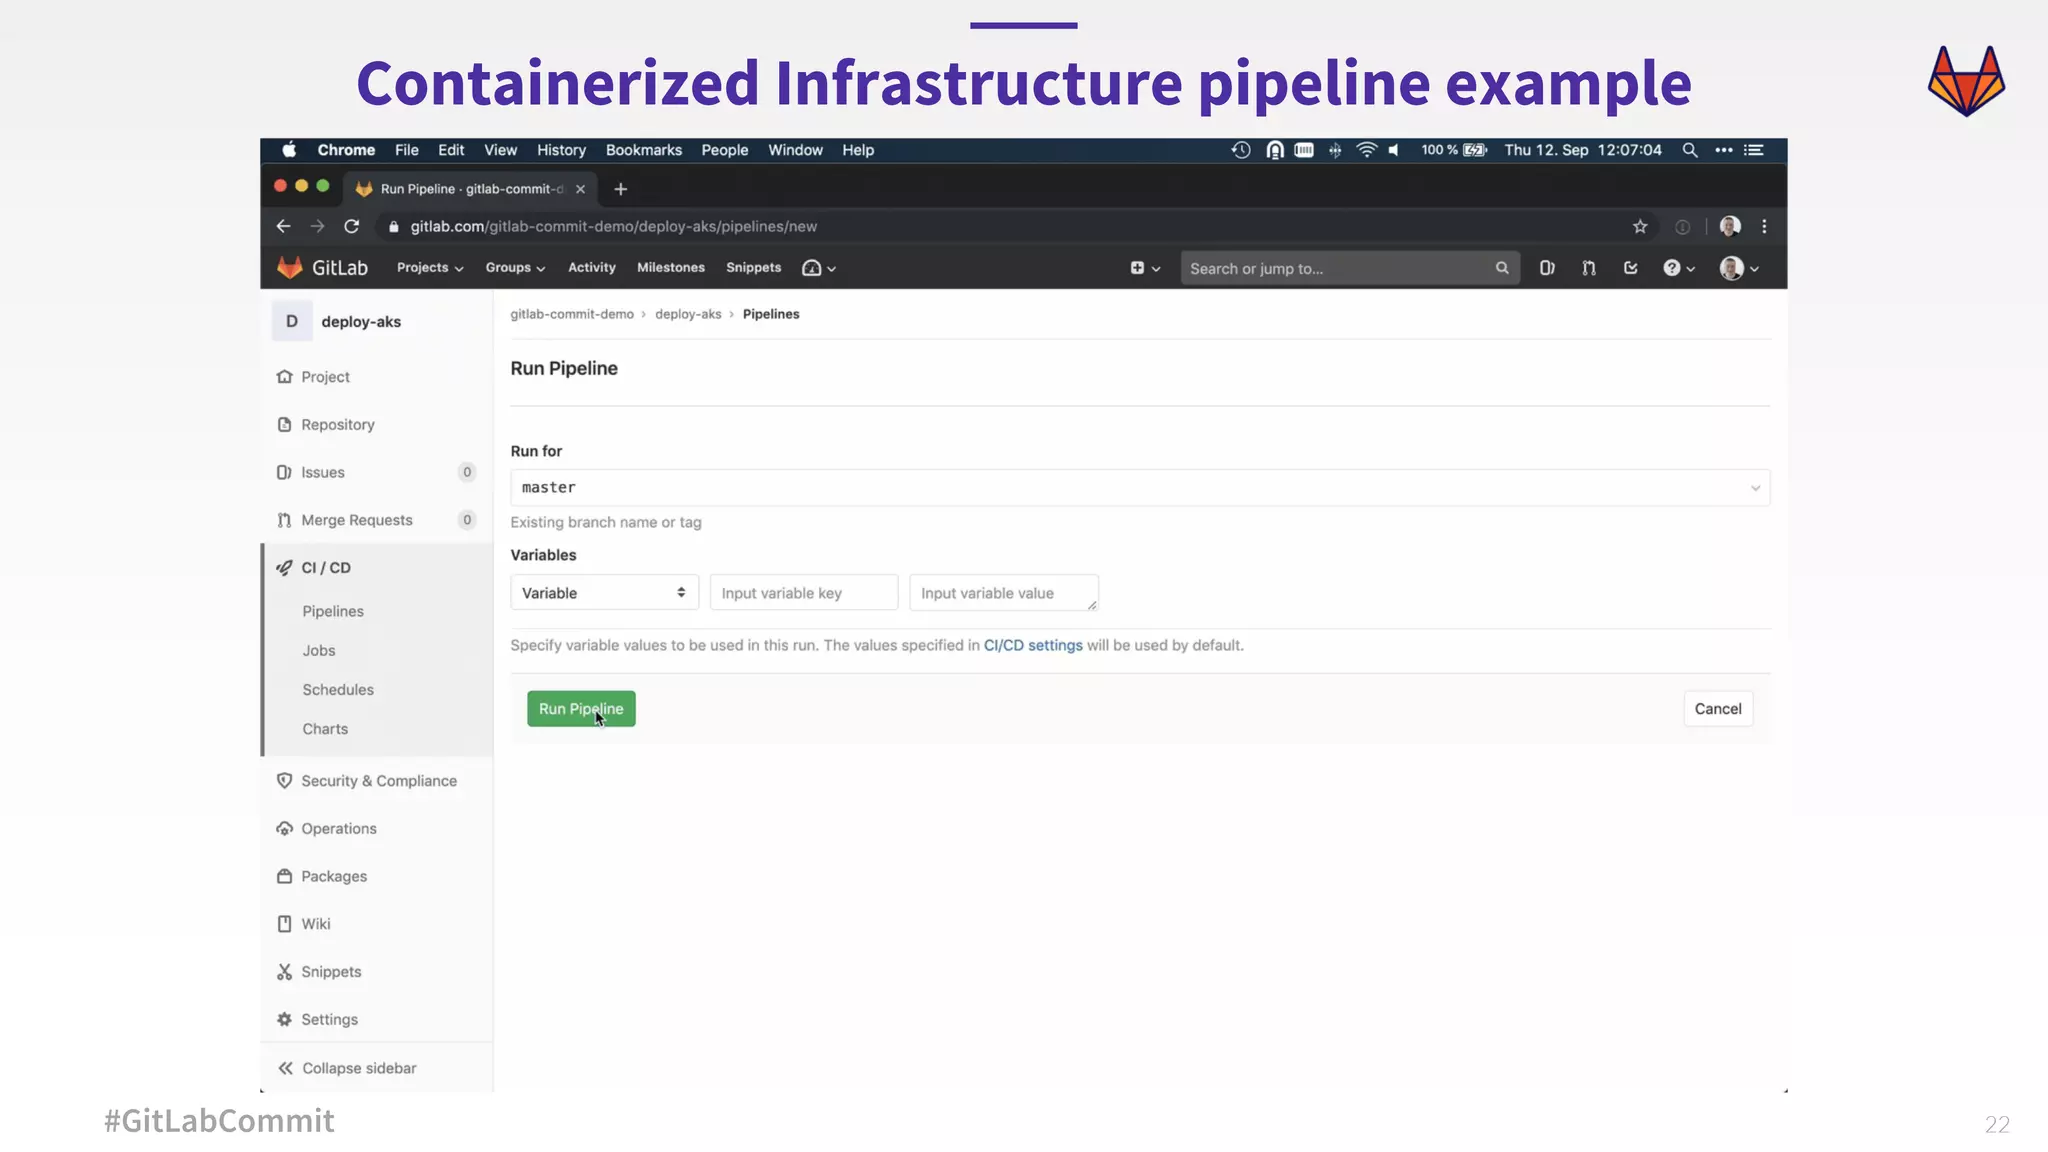Click the padlock site info icon
The width and height of the screenshot is (2048, 1152).
[x=393, y=227]
